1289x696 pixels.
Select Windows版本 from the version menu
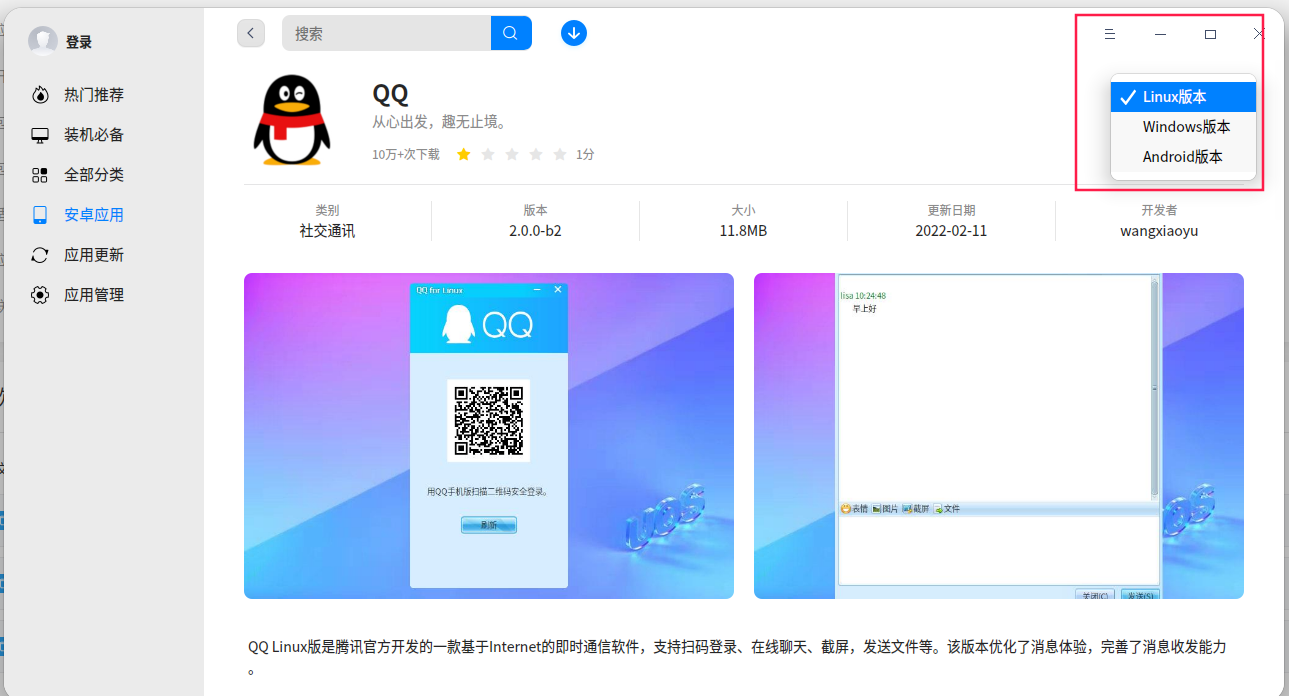[x=1183, y=127]
